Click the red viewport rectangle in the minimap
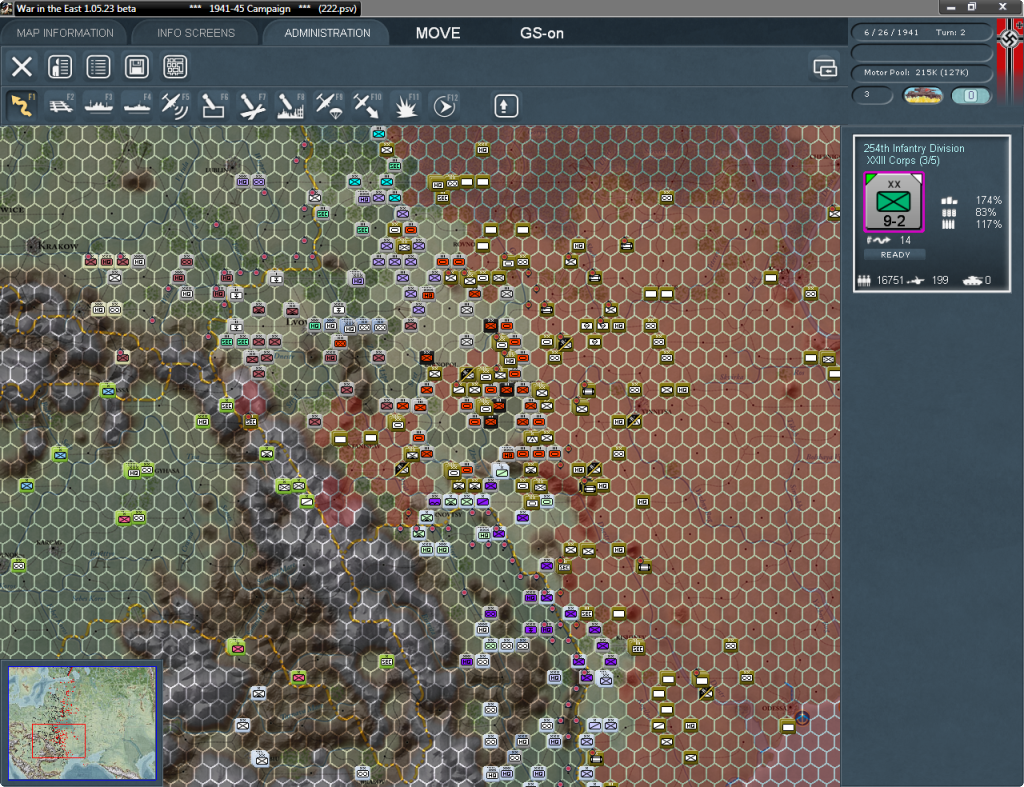This screenshot has height=787, width=1024. coord(59,741)
